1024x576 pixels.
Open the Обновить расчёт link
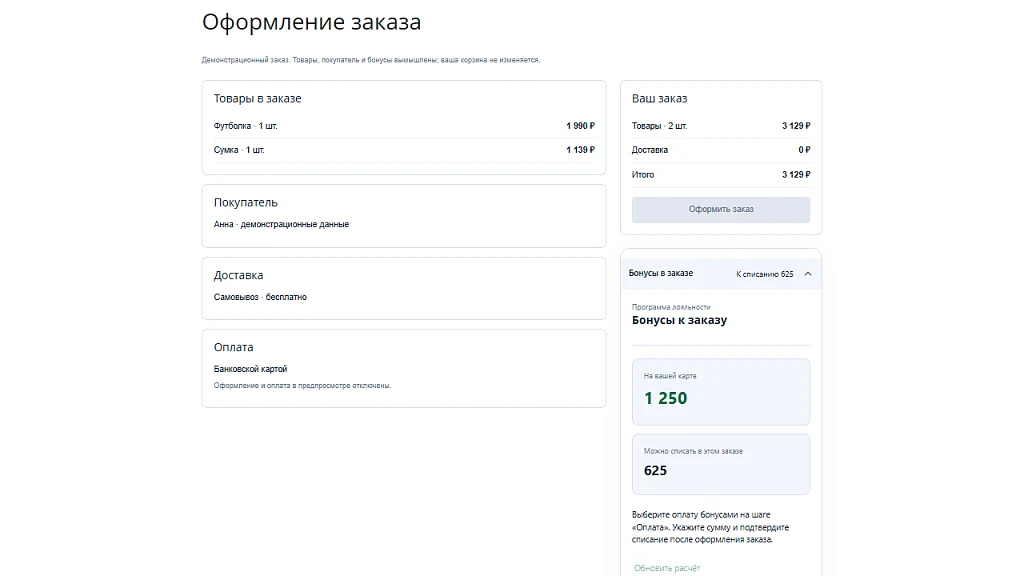click(667, 568)
